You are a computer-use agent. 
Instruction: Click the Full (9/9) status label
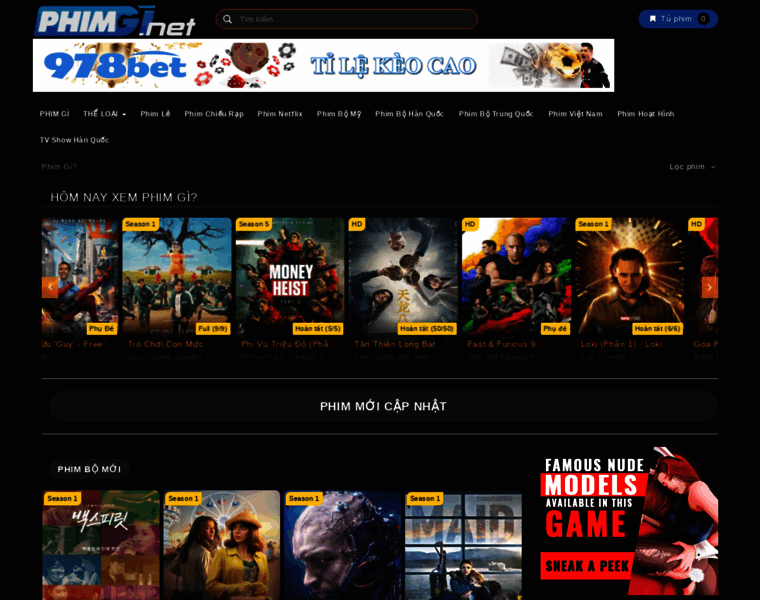[213, 329]
